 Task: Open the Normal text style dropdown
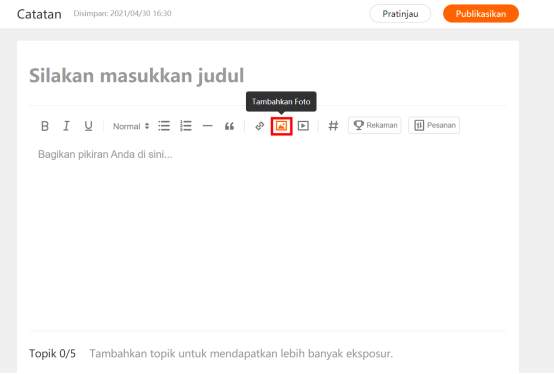point(131,126)
